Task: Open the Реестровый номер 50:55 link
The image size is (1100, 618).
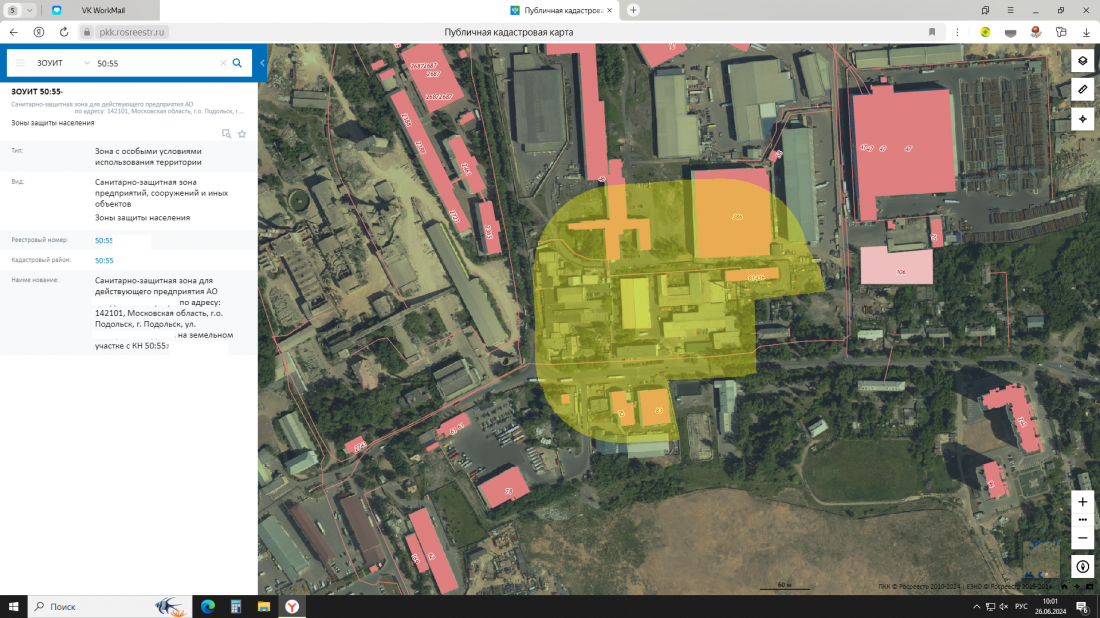Action: click(104, 241)
